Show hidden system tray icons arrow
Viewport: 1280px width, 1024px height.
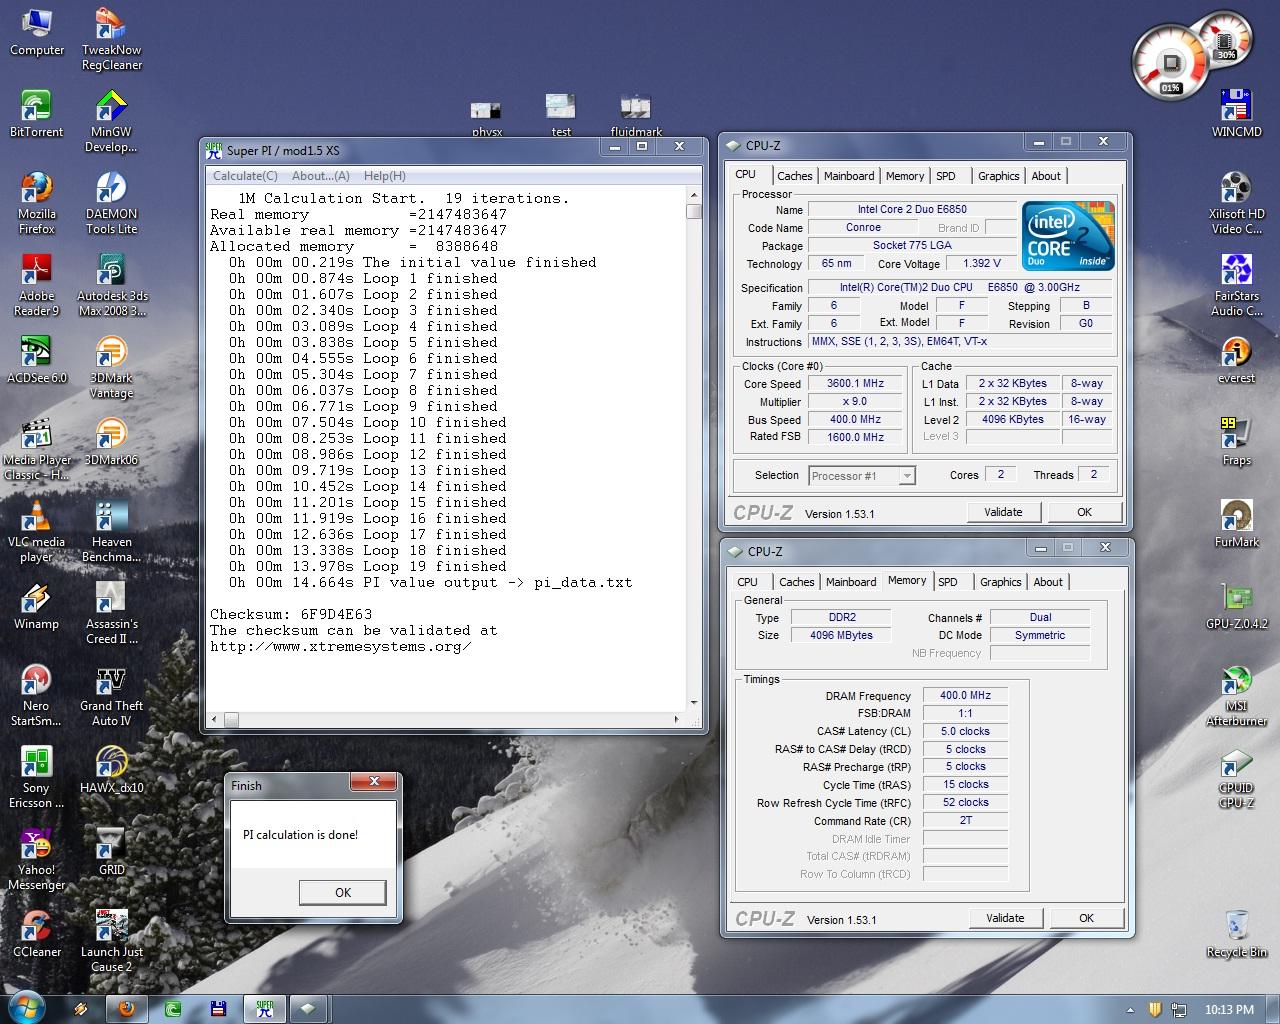pos(1131,1010)
